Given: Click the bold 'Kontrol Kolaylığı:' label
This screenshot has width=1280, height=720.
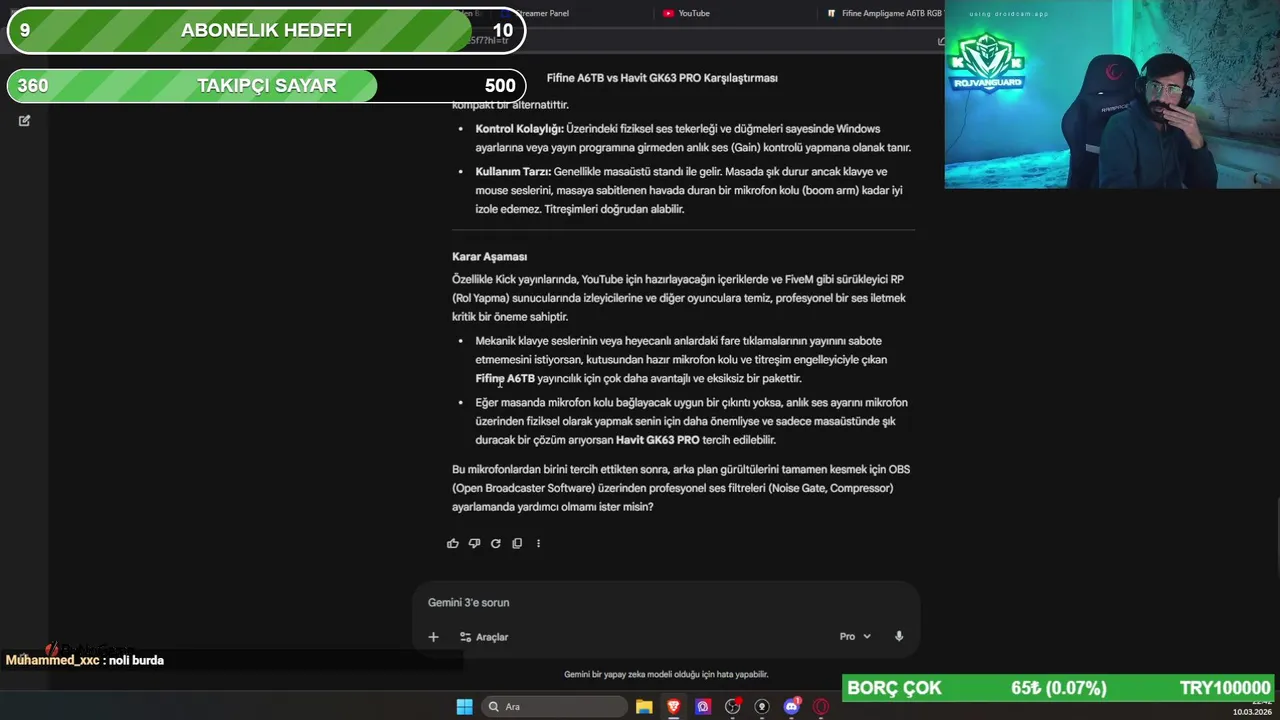Looking at the screenshot, I should pyautogui.click(x=519, y=129).
